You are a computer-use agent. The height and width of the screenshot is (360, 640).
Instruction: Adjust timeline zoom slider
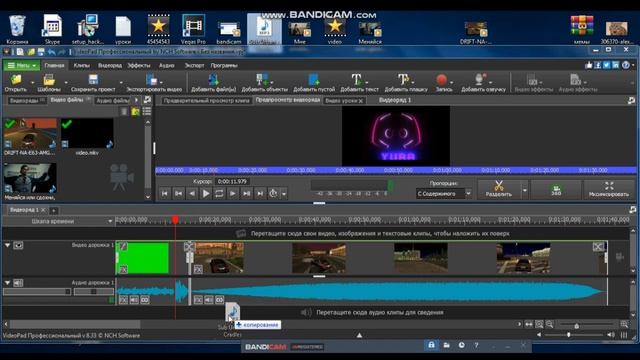tap(587, 325)
